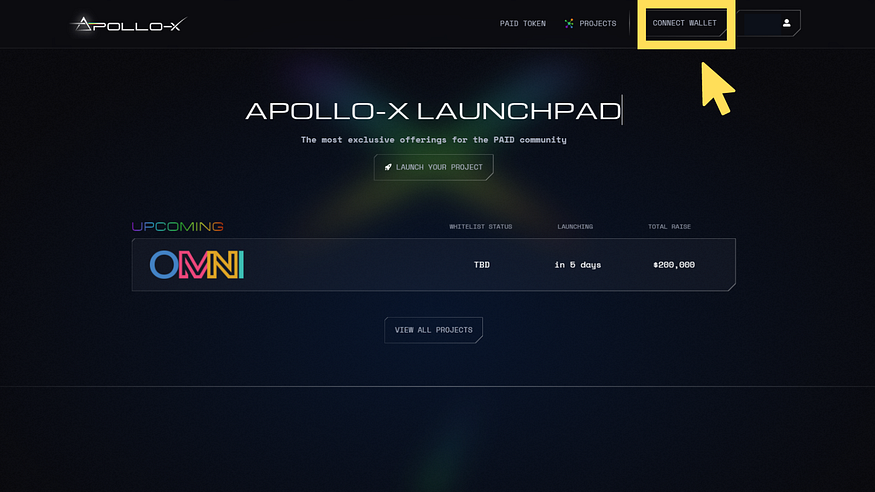Click the CONNECT WALLET button
The height and width of the screenshot is (492, 875).
pos(686,23)
